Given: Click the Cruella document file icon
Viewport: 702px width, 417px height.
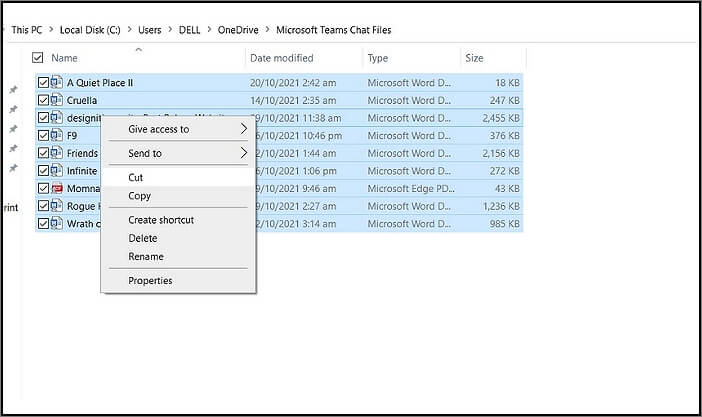Looking at the screenshot, I should (57, 100).
